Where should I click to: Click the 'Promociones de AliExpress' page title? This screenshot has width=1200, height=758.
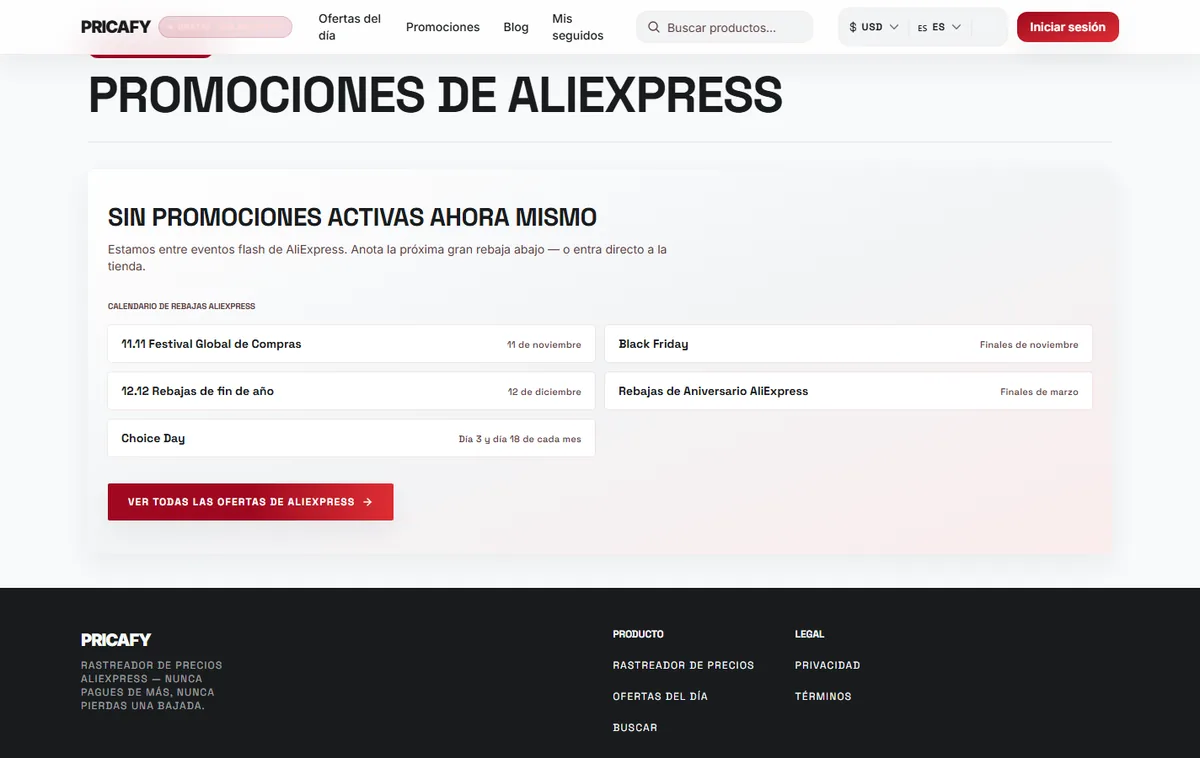click(435, 95)
